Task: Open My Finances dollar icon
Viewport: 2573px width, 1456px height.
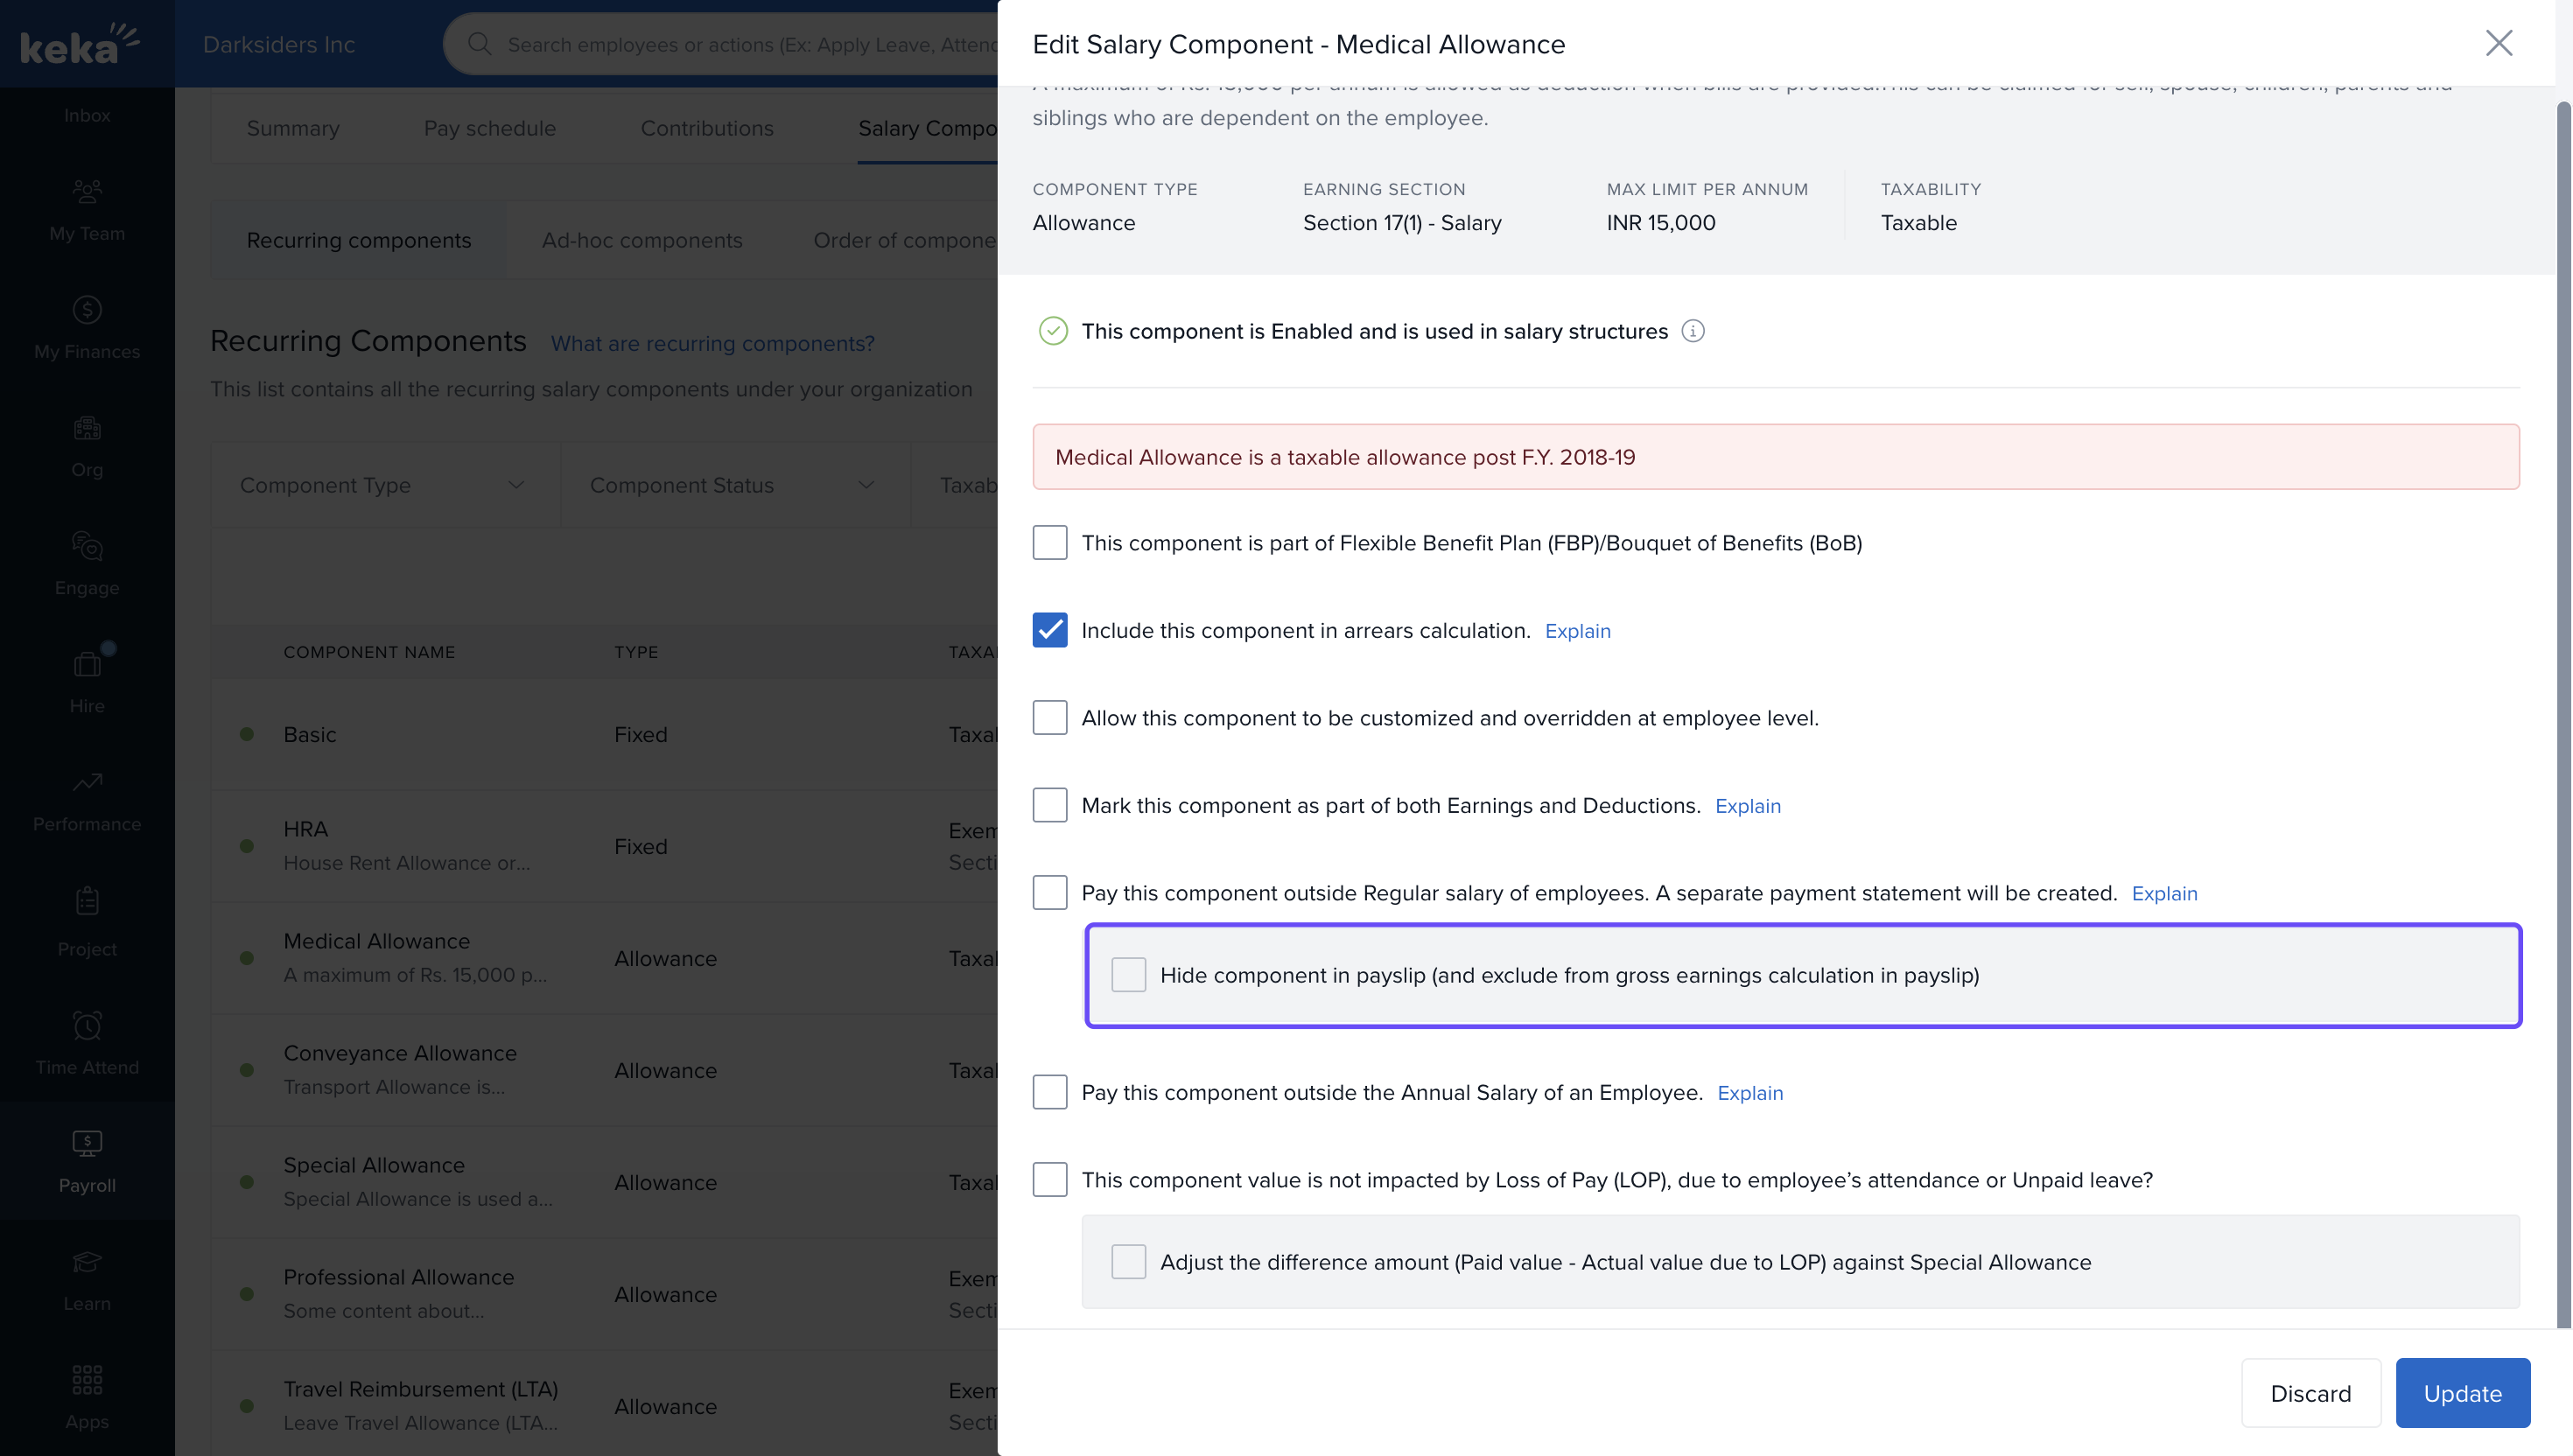Action: click(87, 310)
